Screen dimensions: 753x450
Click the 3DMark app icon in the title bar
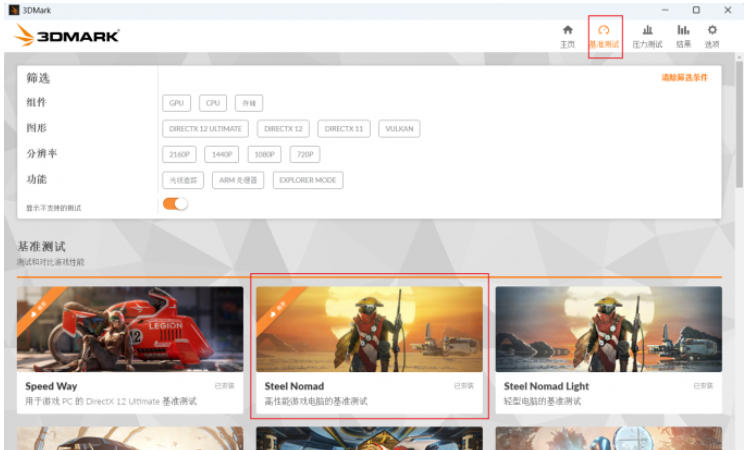pos(14,10)
